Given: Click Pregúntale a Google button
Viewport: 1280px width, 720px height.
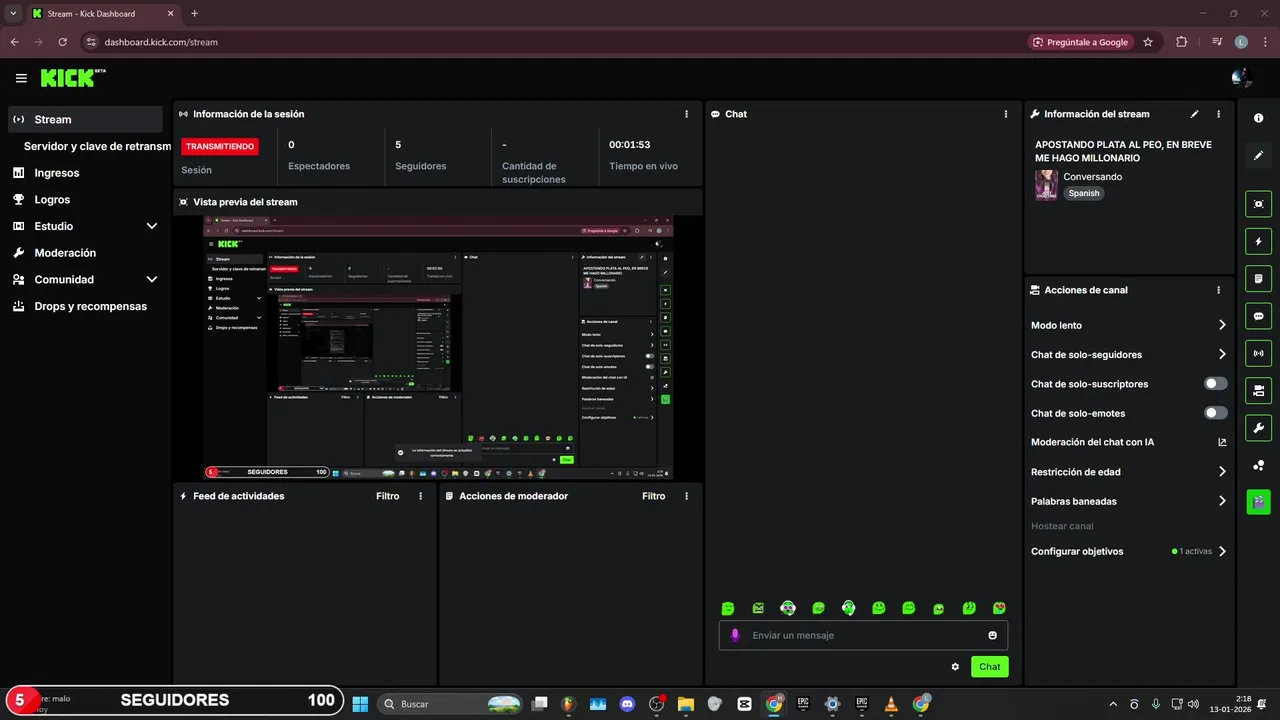Looking at the screenshot, I should 1080,42.
